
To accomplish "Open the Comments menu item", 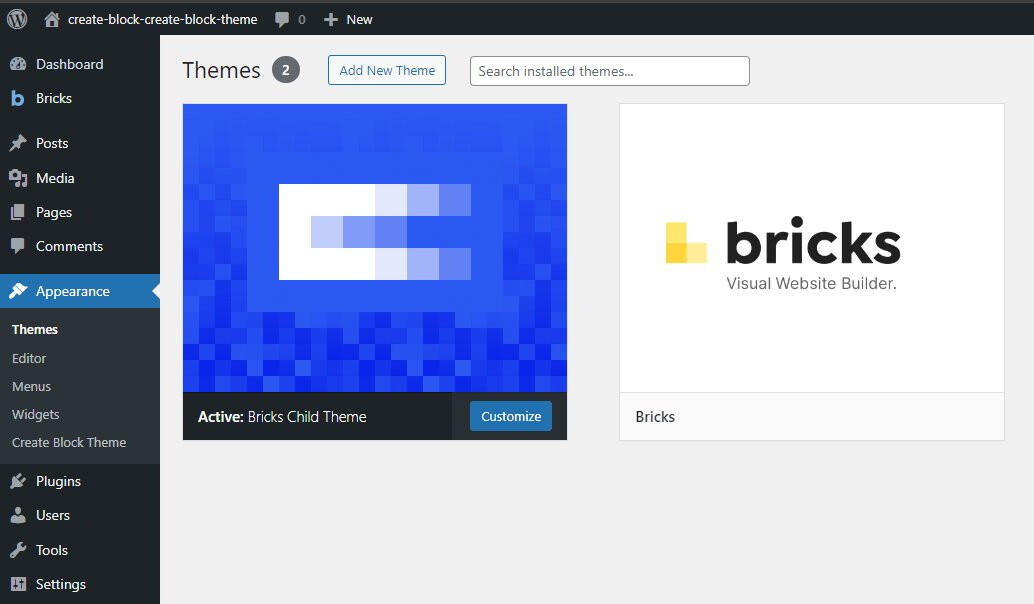I will point(80,246).
